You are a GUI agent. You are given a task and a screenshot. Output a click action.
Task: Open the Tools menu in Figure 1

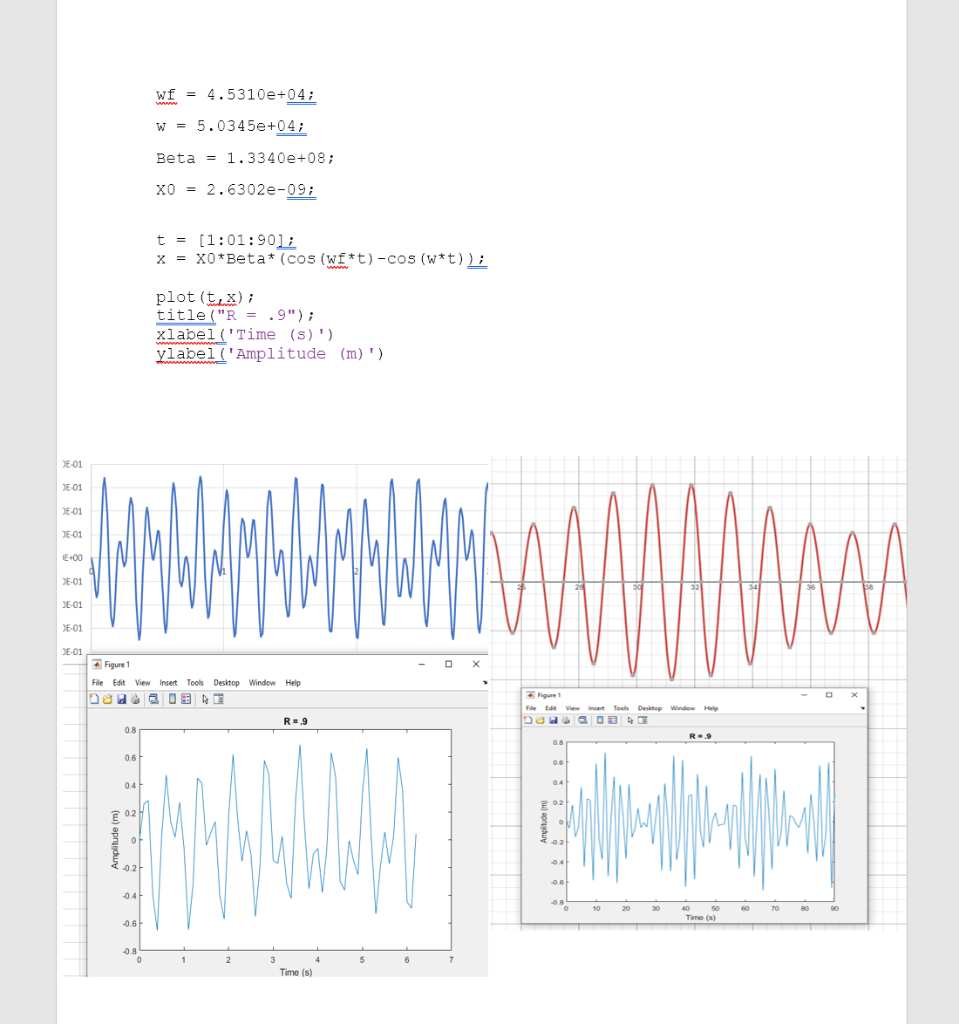(195, 682)
